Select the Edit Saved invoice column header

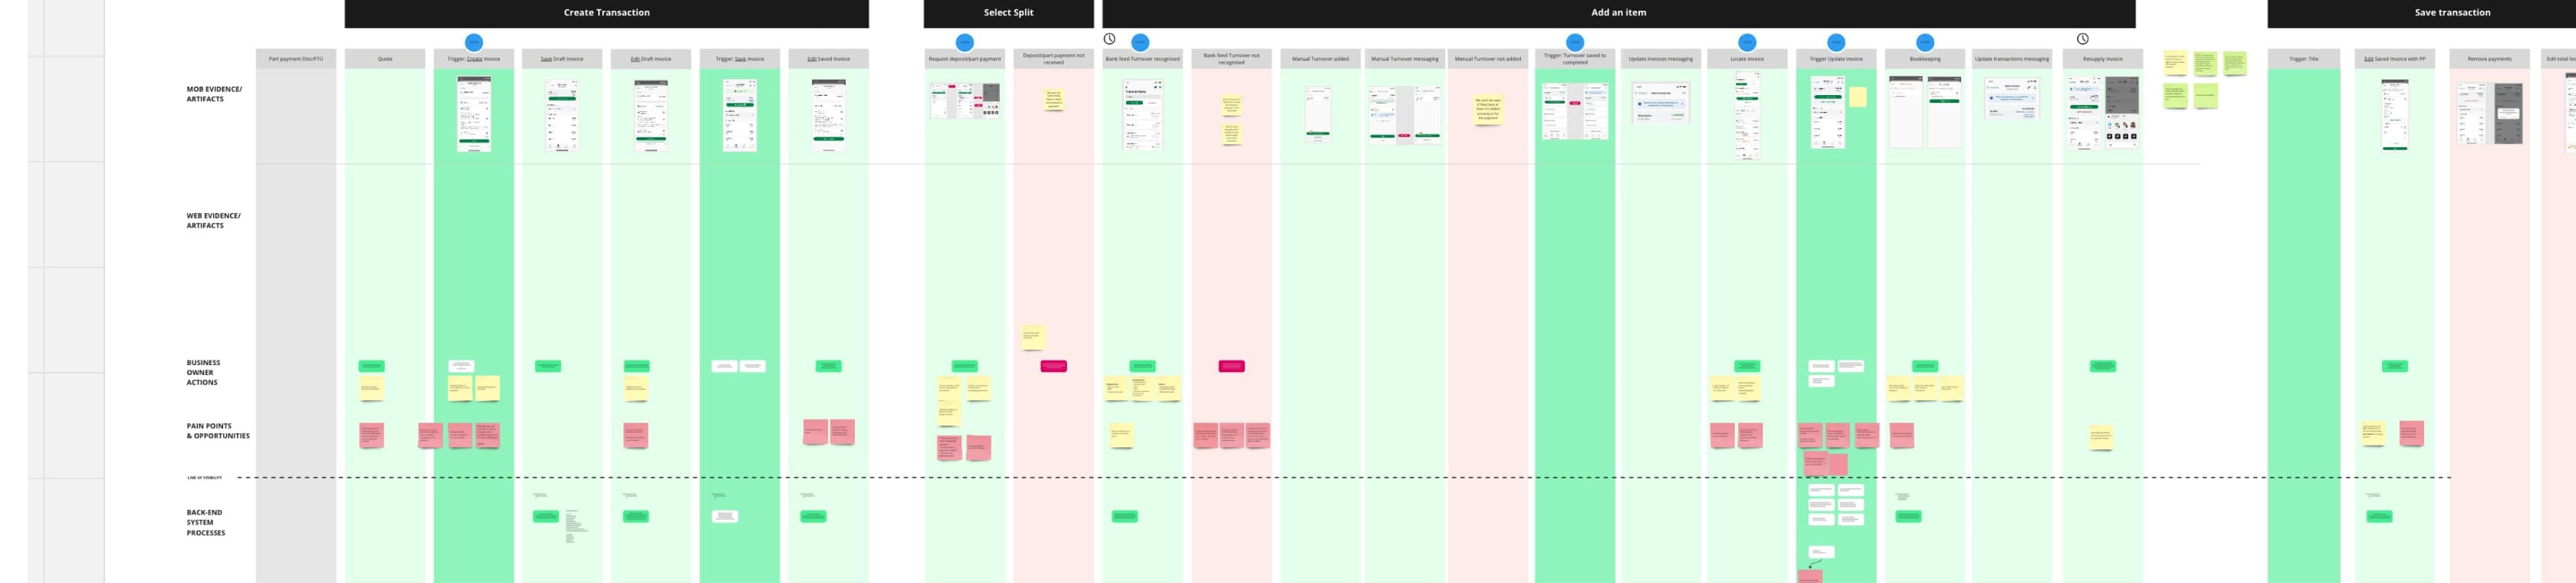[829, 59]
